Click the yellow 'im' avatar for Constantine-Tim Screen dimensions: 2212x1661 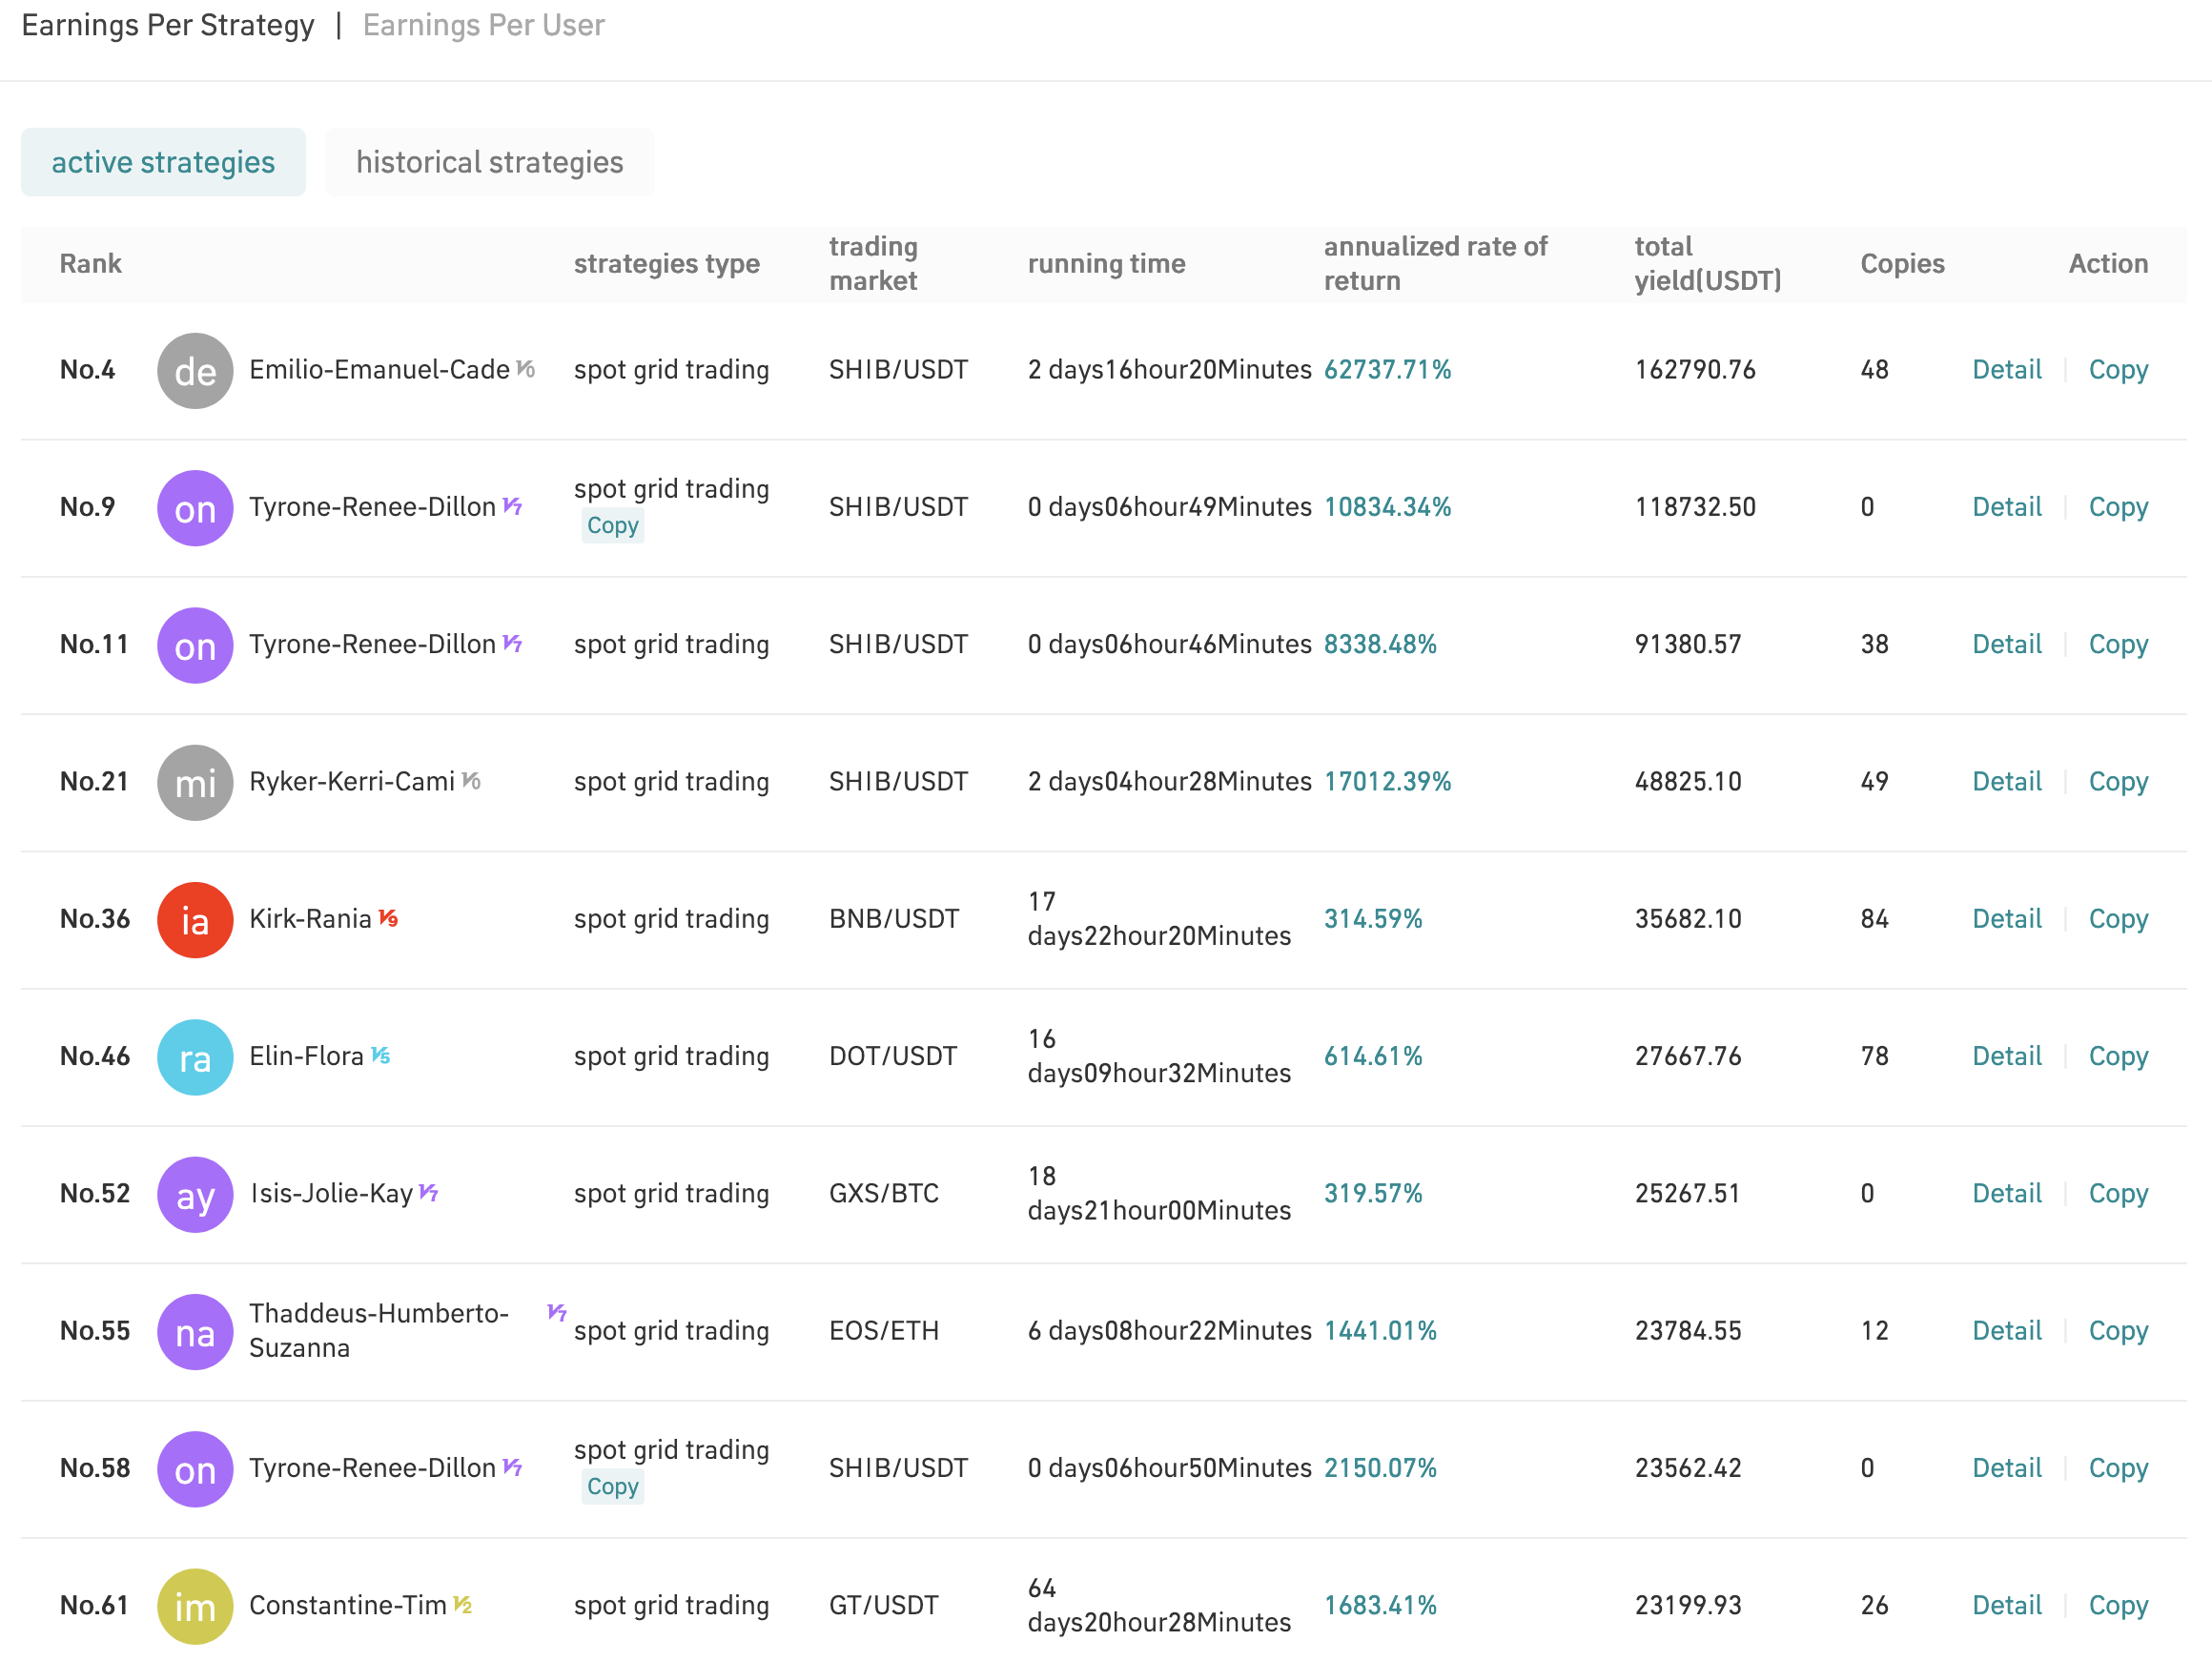tap(195, 1606)
